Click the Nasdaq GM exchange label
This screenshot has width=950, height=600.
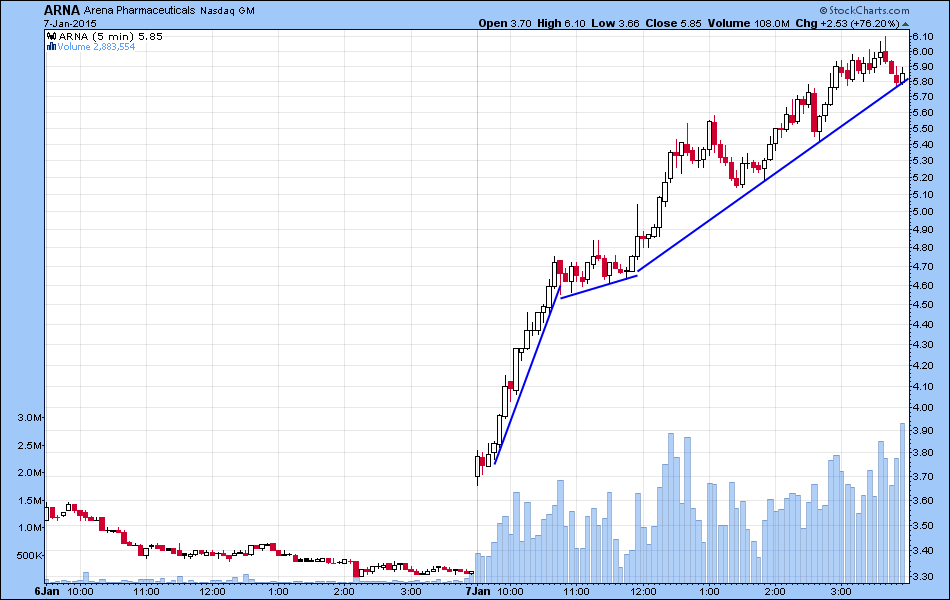[227, 11]
